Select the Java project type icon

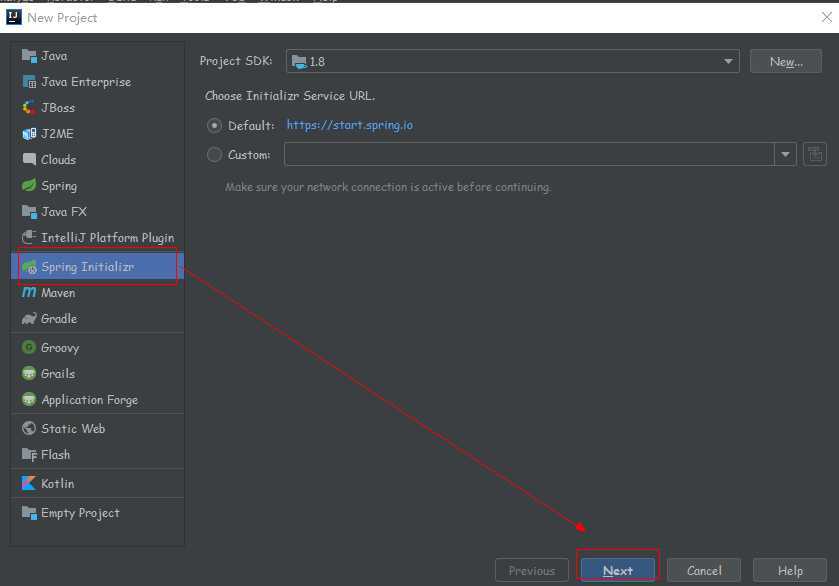(29, 56)
